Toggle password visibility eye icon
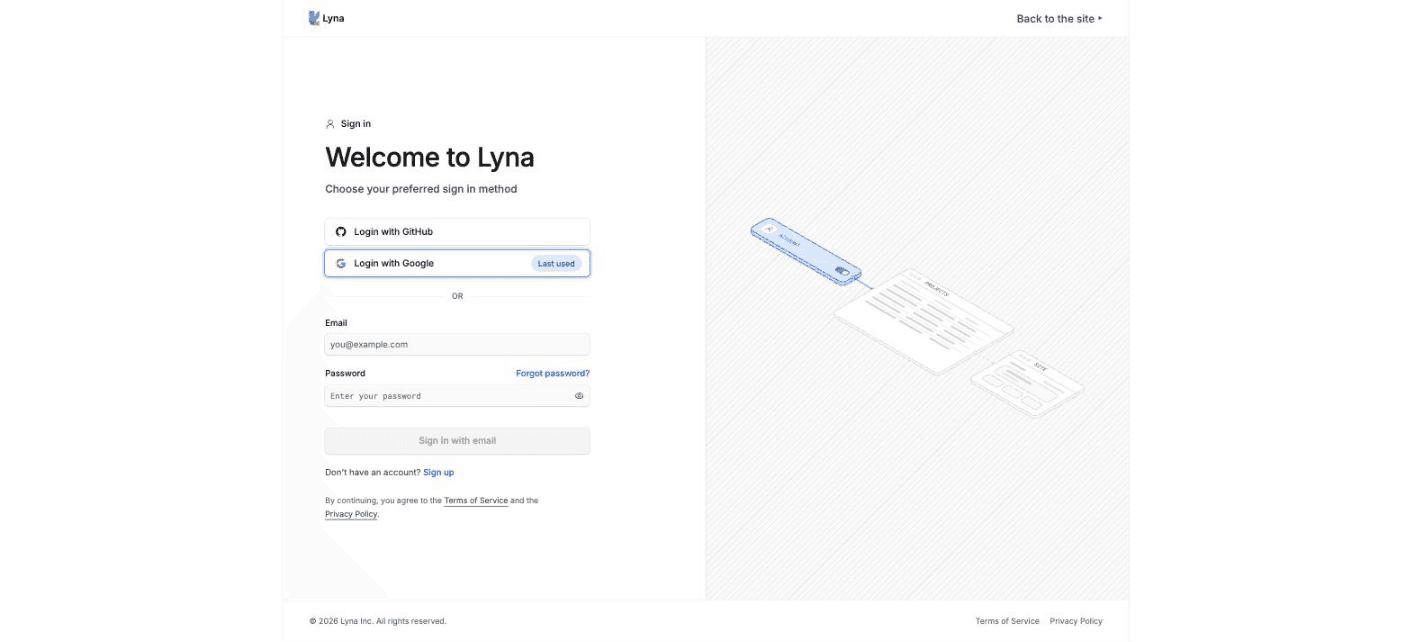The width and height of the screenshot is (1410, 642). (x=579, y=396)
